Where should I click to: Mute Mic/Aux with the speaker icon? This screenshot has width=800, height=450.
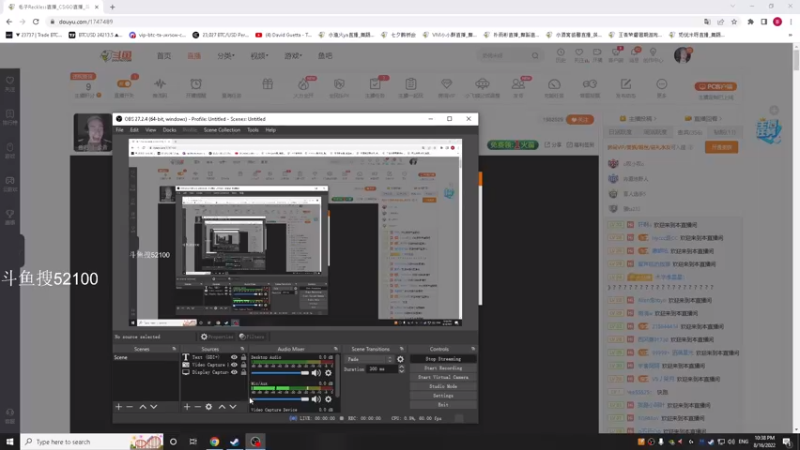(316, 399)
